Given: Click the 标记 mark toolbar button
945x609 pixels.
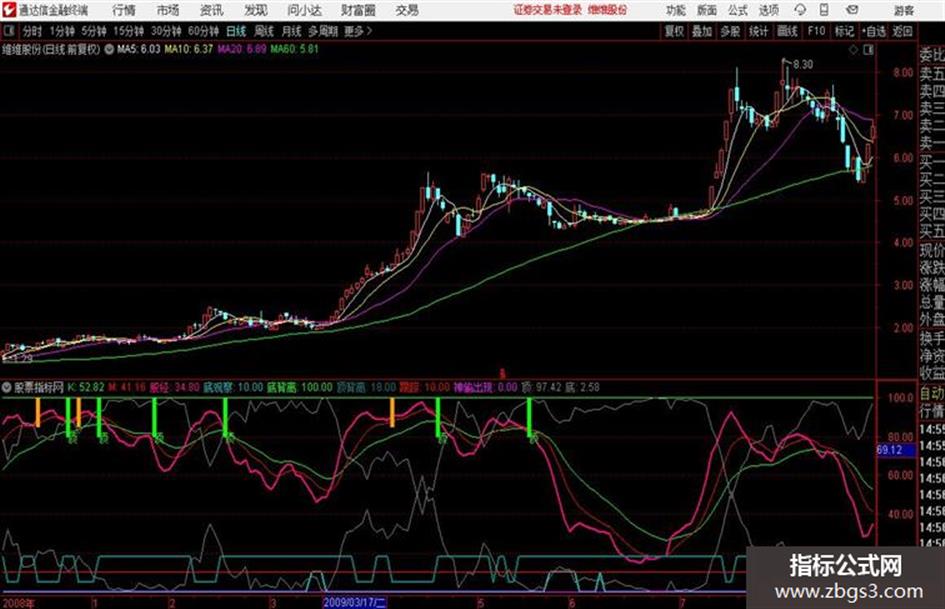Looking at the screenshot, I should [844, 31].
